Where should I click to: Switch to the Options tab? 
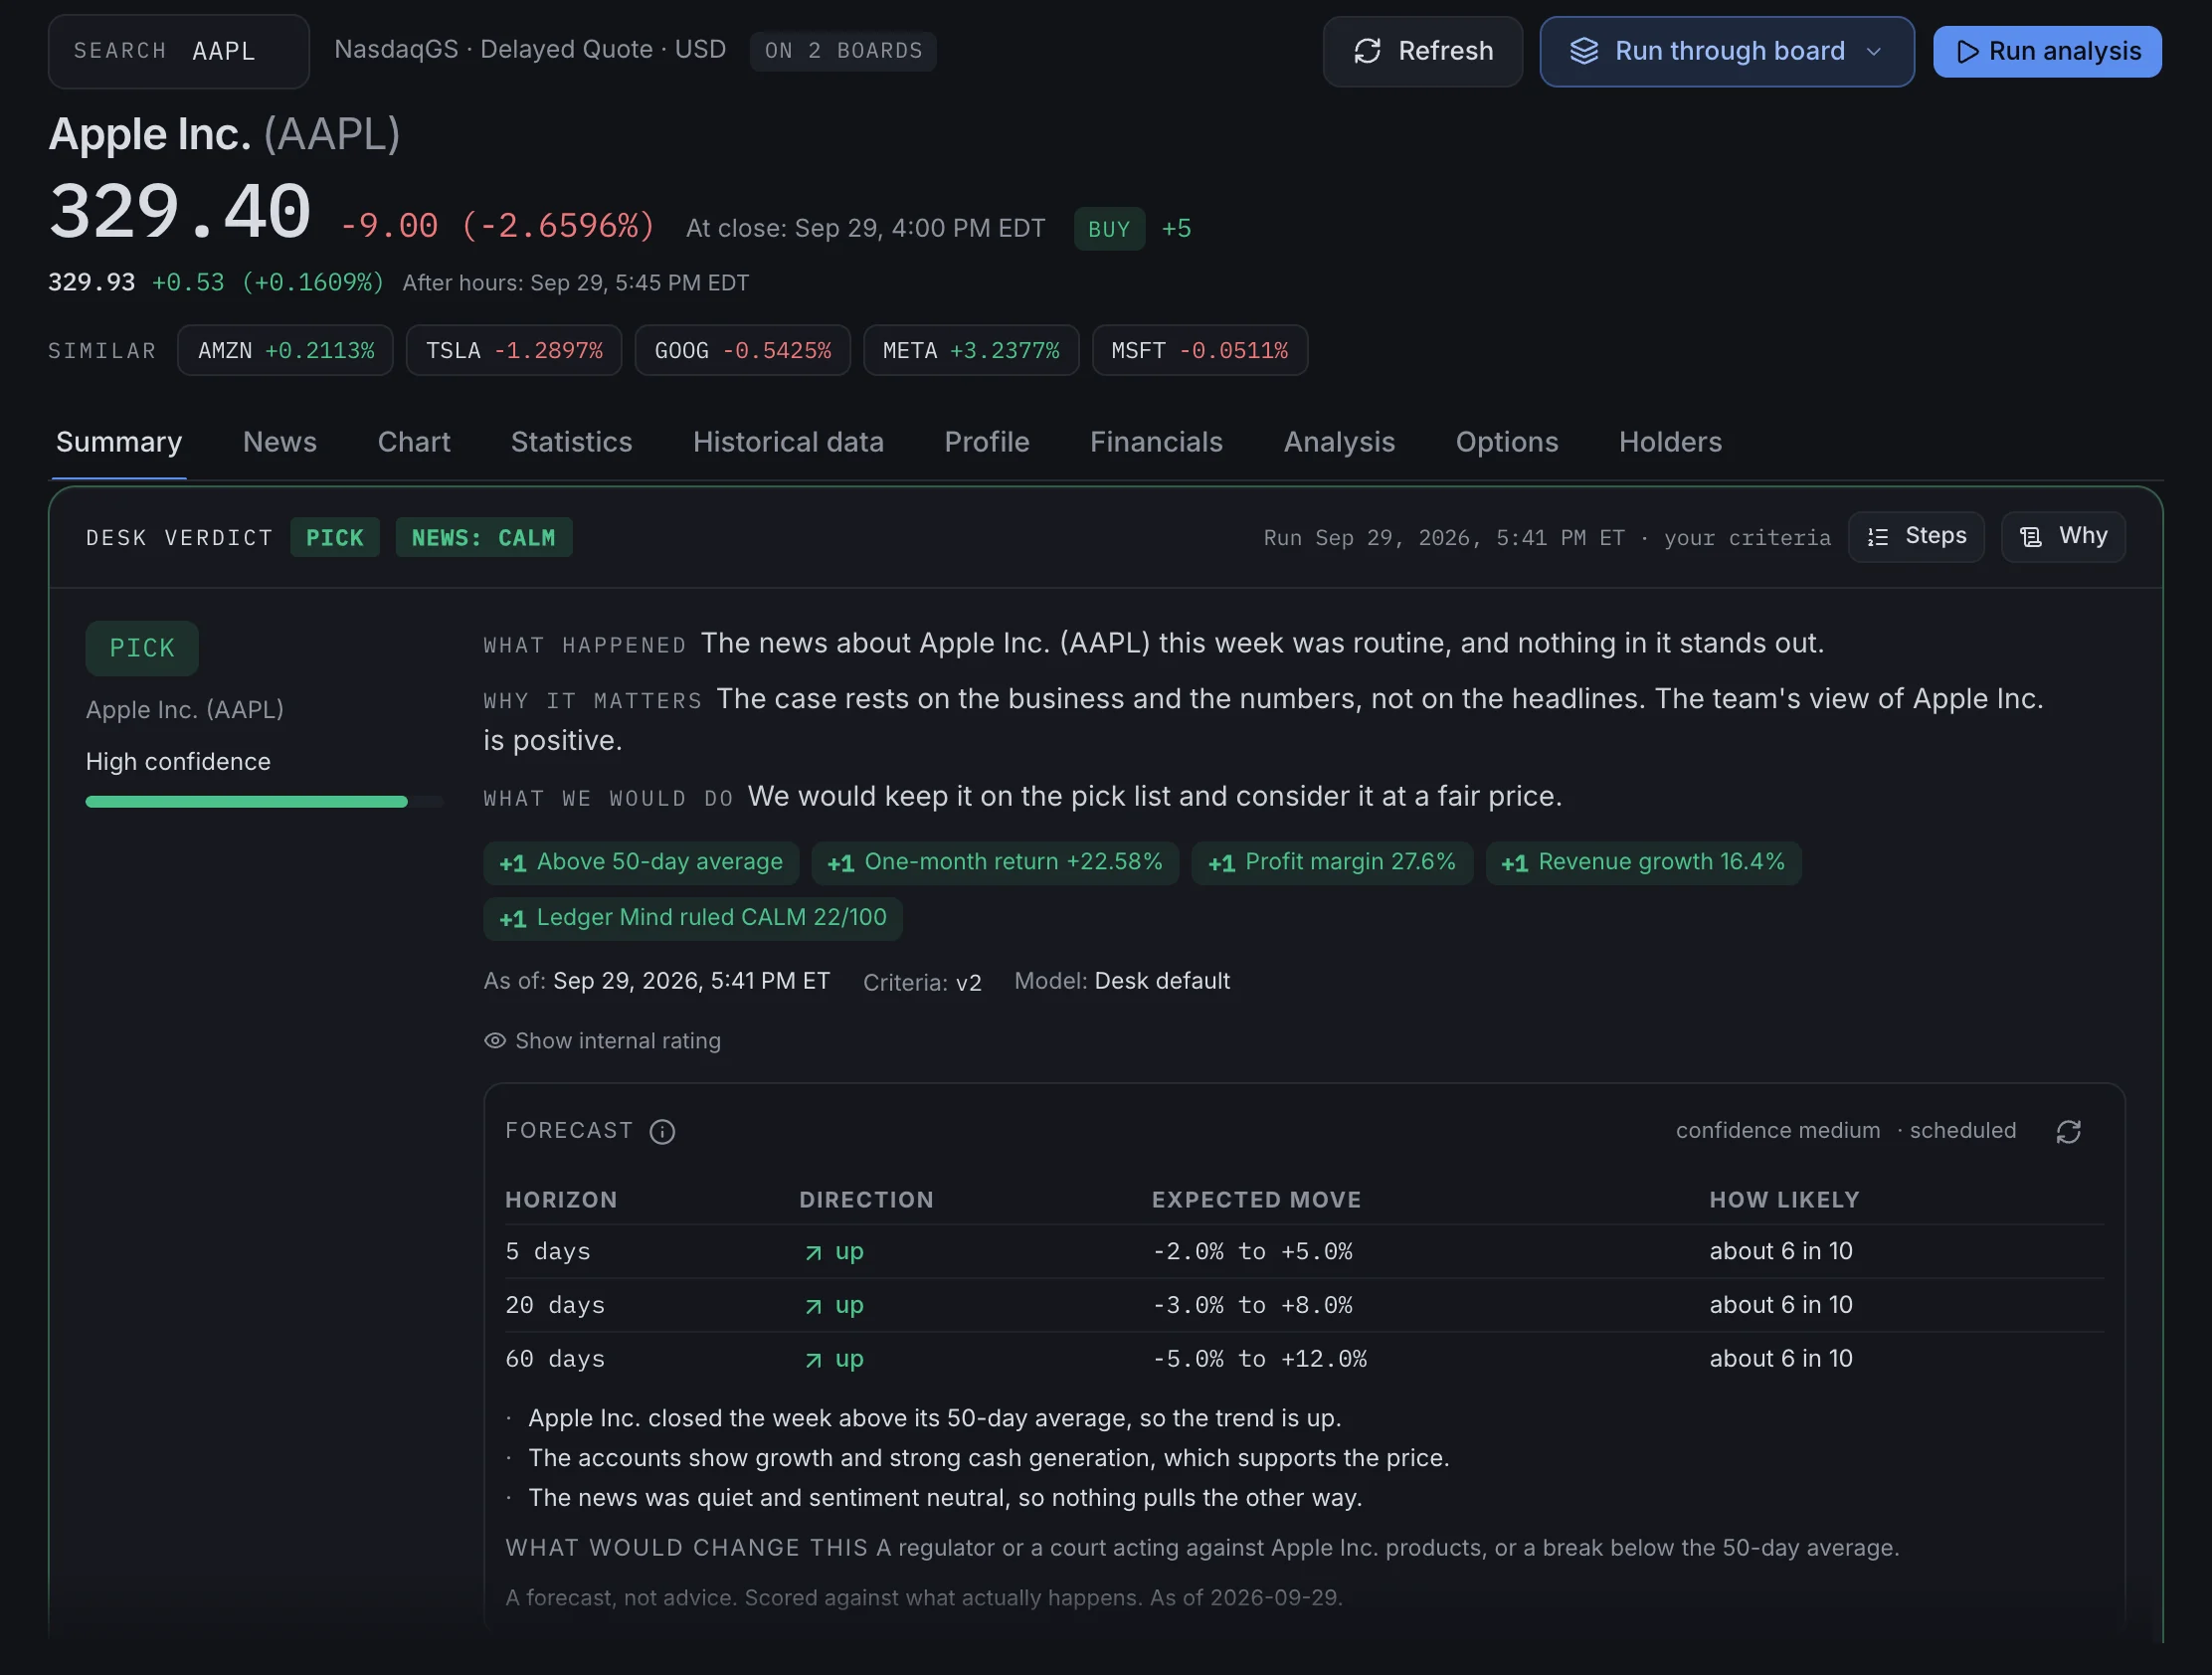click(x=1506, y=442)
